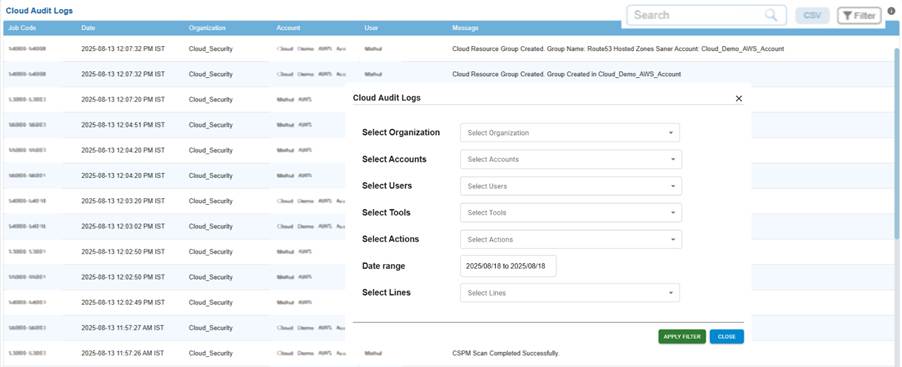Click the Date range field
902x367 pixels.
tap(509, 266)
